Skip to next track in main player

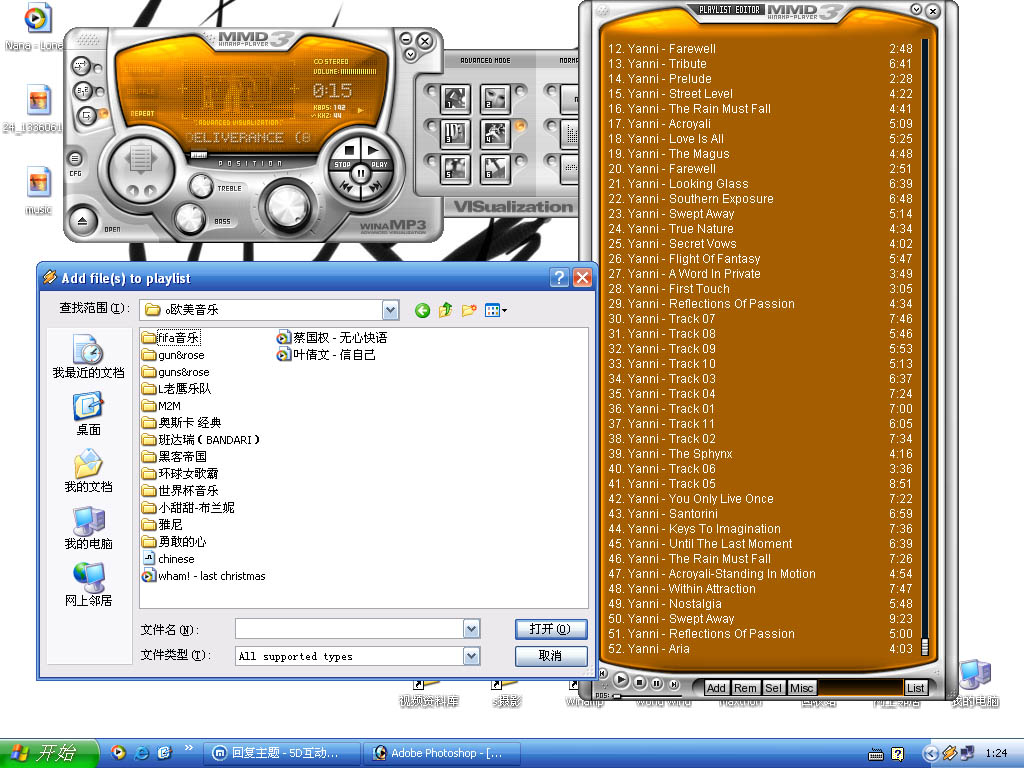376,187
